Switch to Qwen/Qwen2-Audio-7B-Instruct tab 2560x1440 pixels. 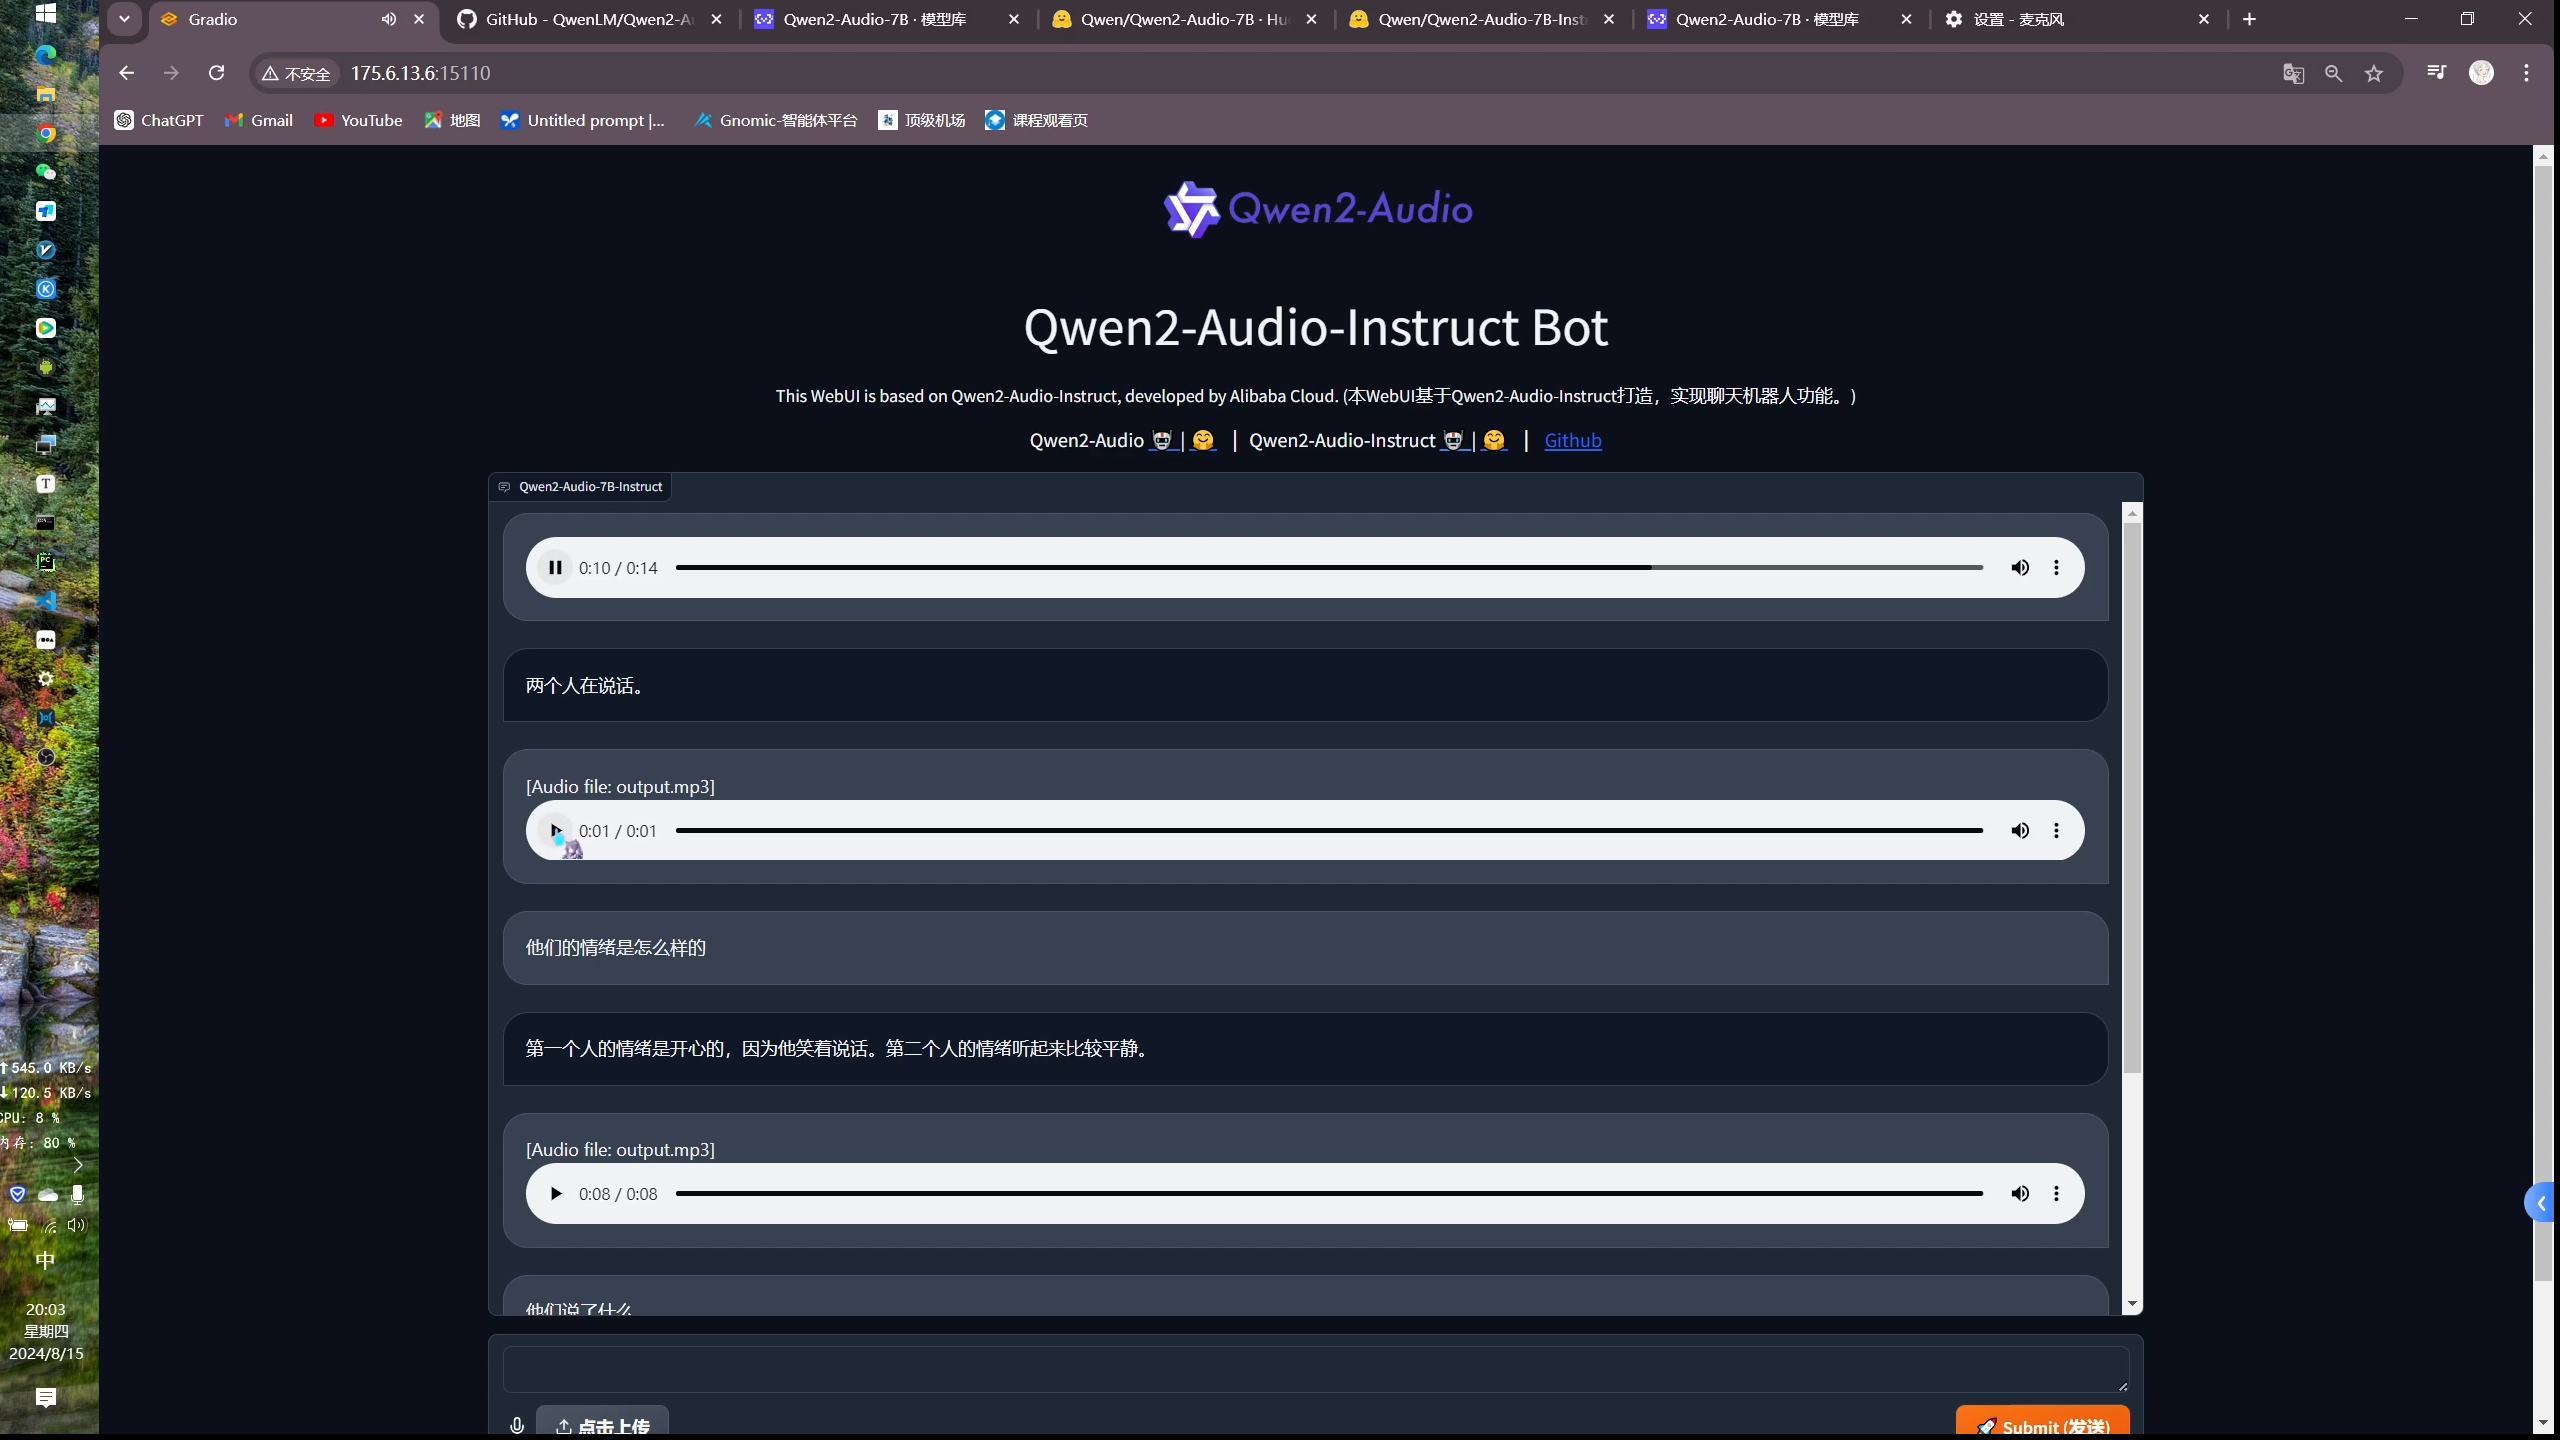click(1482, 19)
